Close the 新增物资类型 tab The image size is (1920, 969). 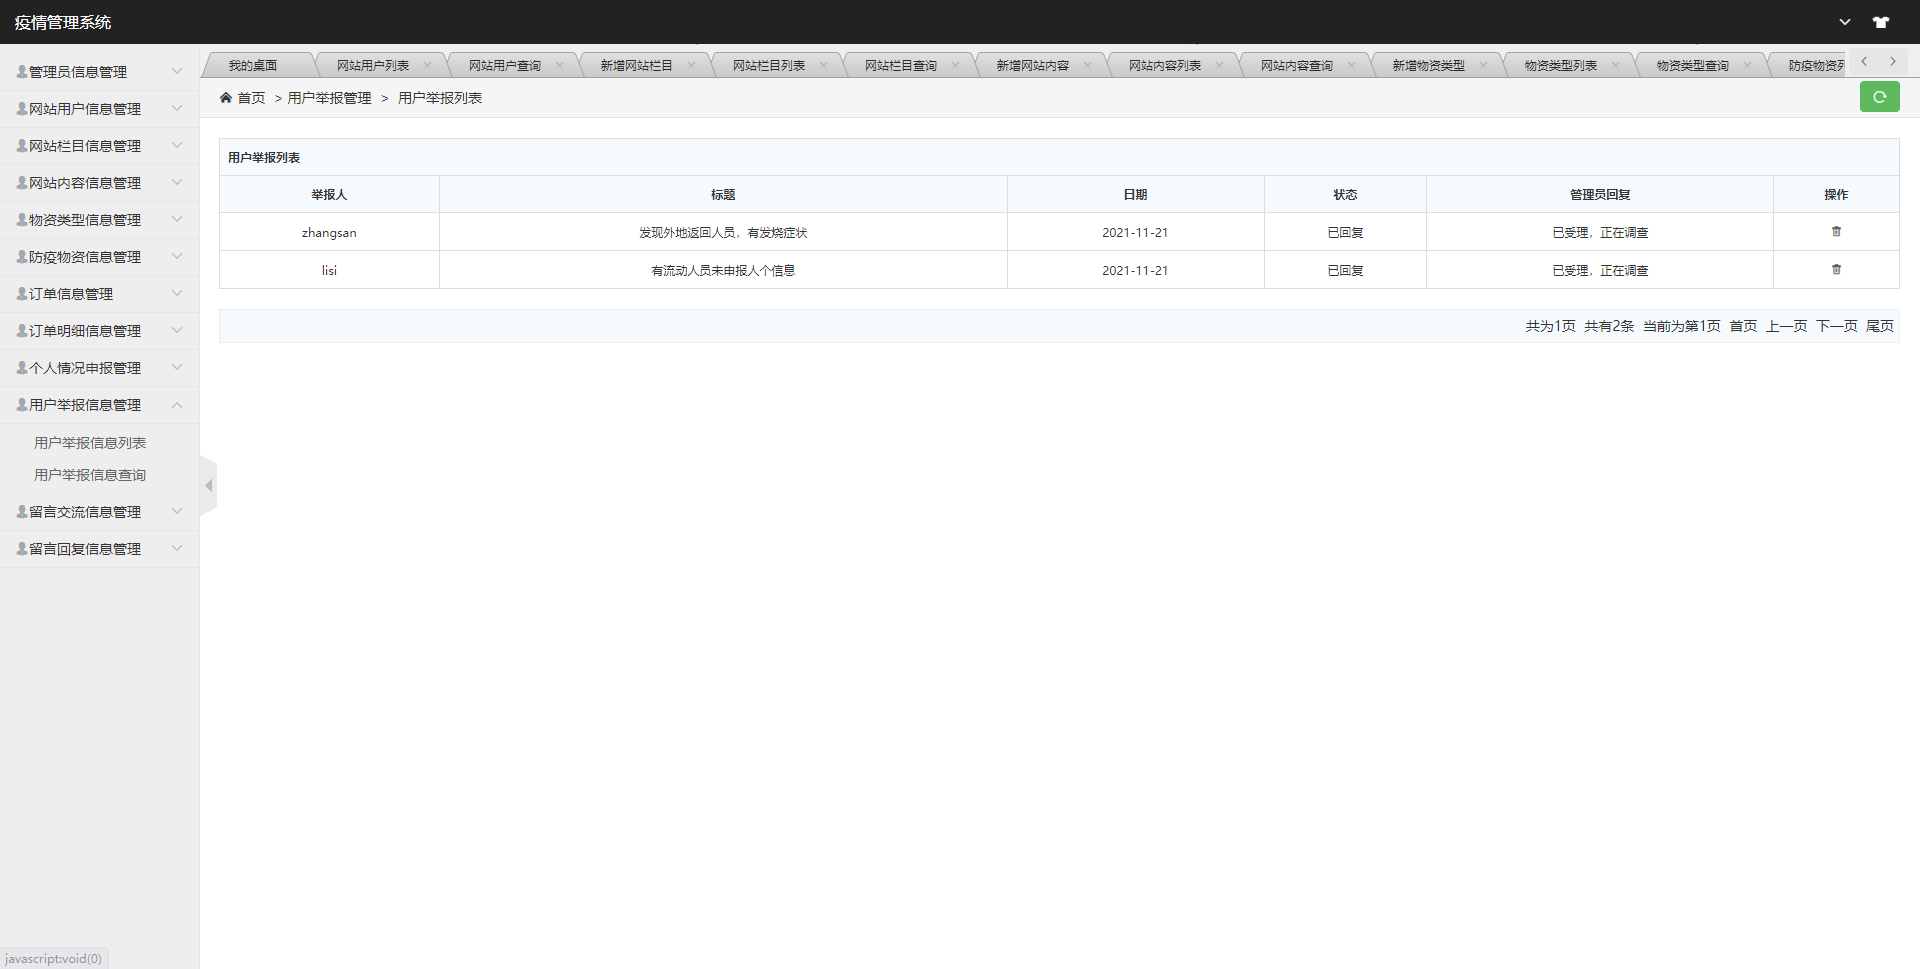click(1483, 65)
